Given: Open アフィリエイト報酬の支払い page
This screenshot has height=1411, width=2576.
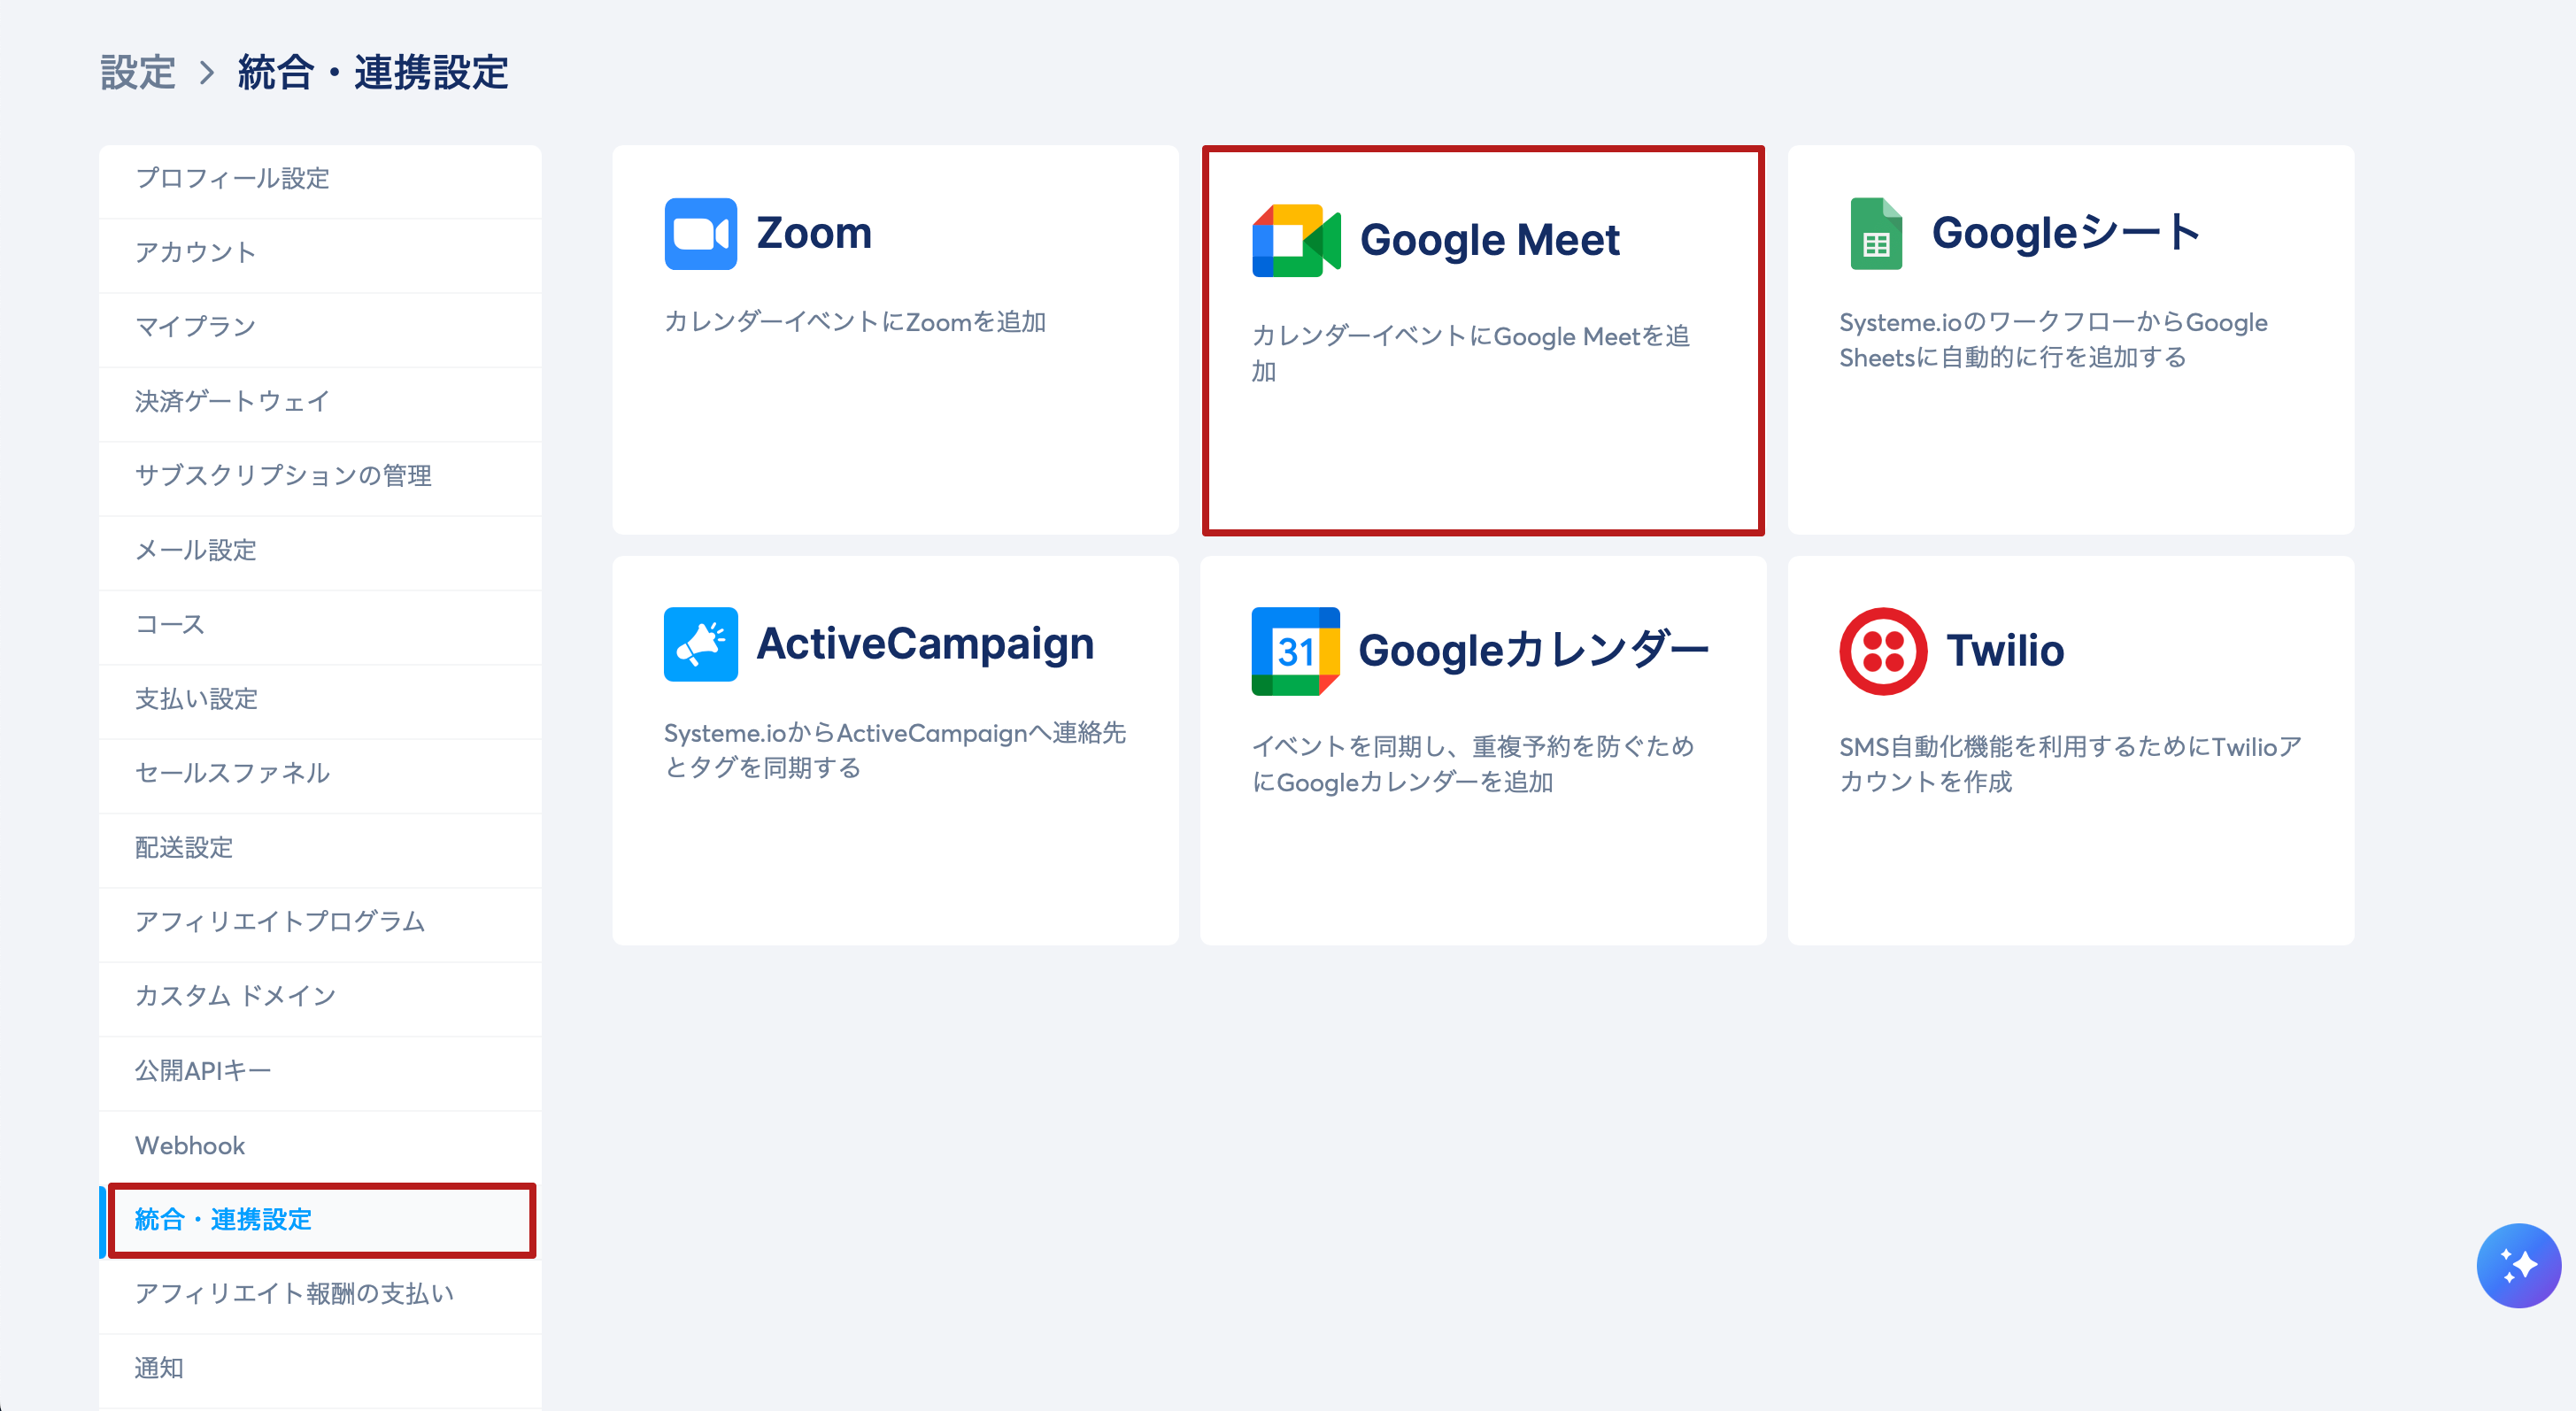Looking at the screenshot, I should [x=294, y=1294].
